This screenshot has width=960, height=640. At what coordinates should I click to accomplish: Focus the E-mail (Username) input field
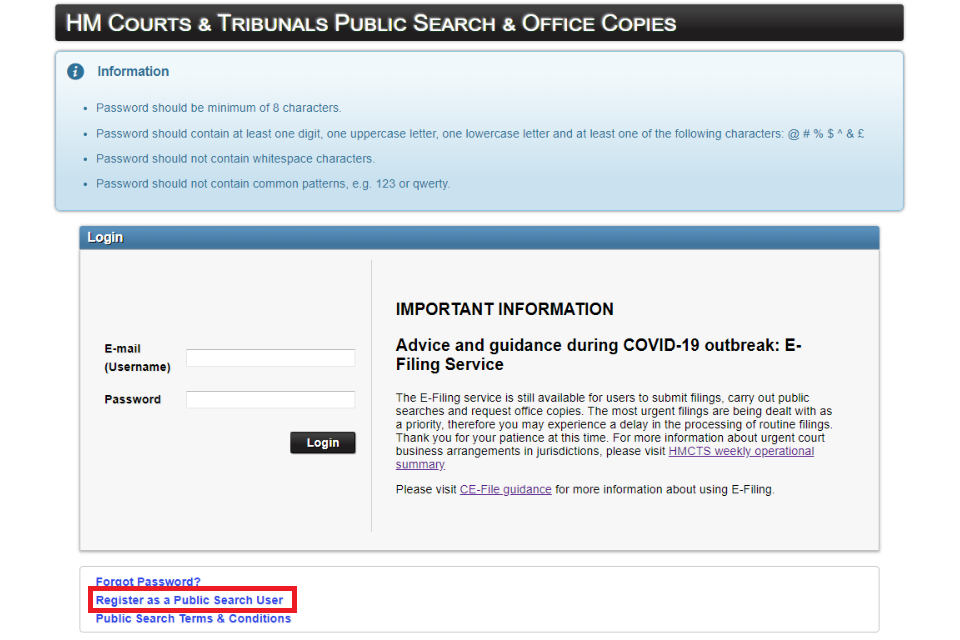tap(270, 358)
